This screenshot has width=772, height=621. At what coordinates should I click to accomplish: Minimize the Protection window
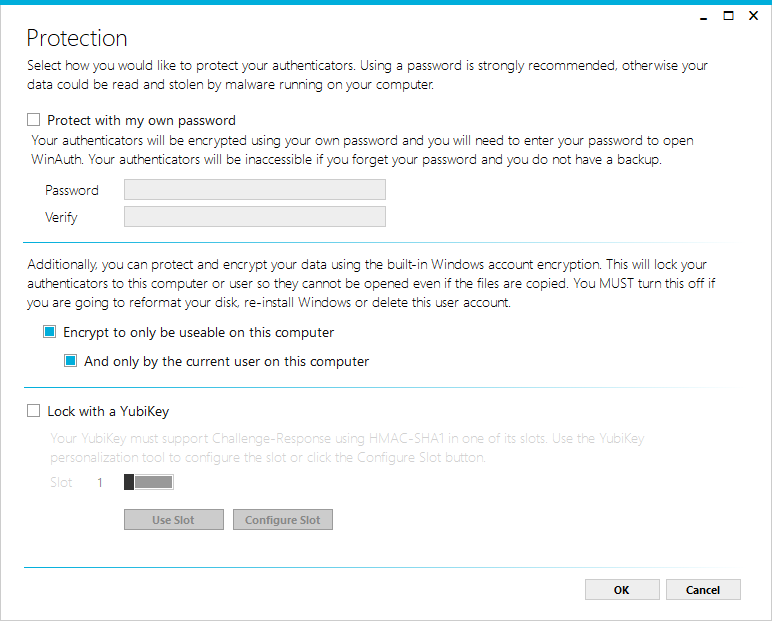tap(702, 15)
